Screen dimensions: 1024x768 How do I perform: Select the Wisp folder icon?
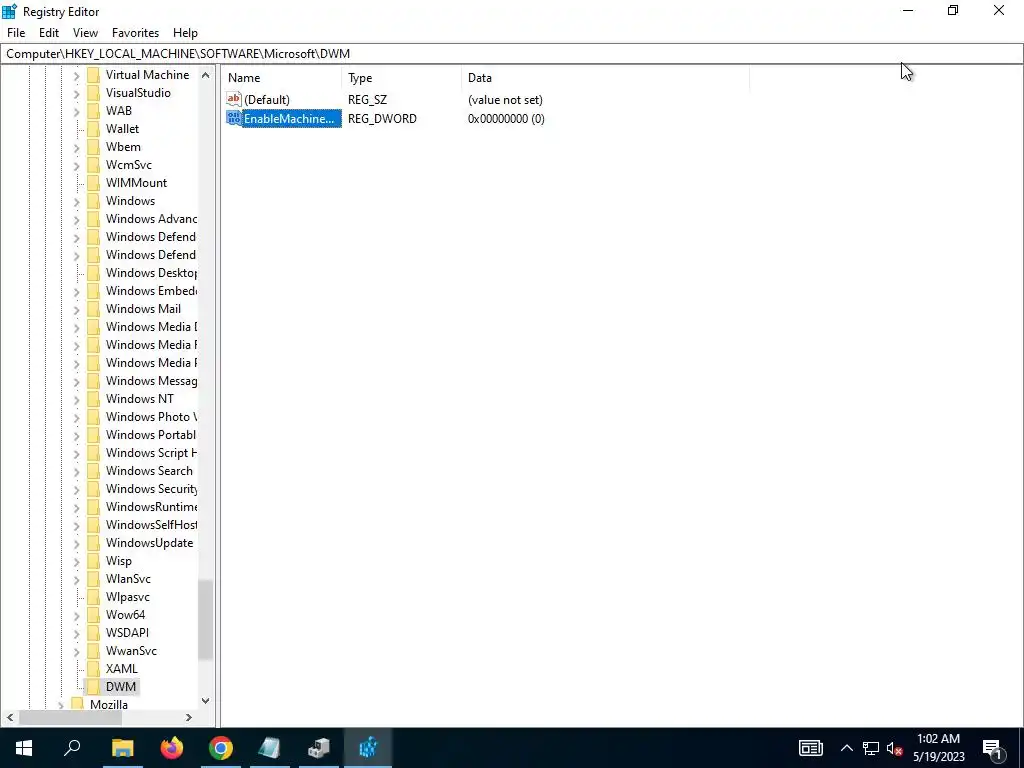click(x=93, y=561)
